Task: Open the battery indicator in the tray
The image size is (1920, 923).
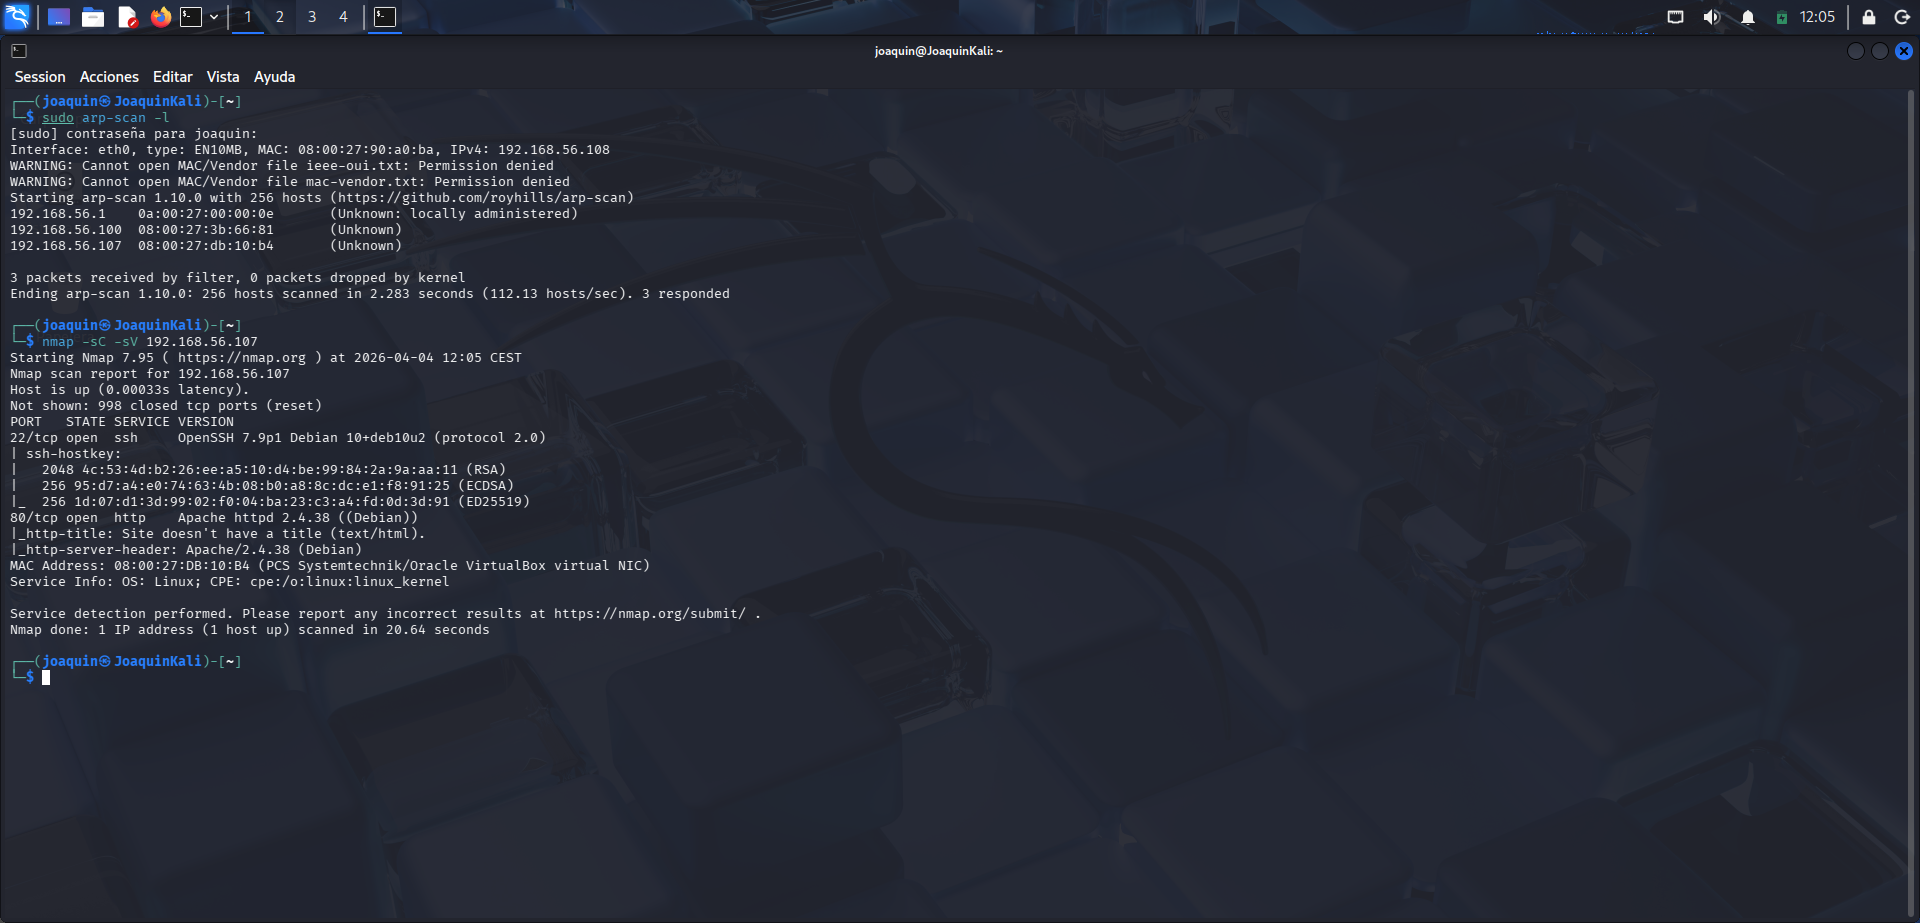Action: pyautogui.click(x=1783, y=17)
